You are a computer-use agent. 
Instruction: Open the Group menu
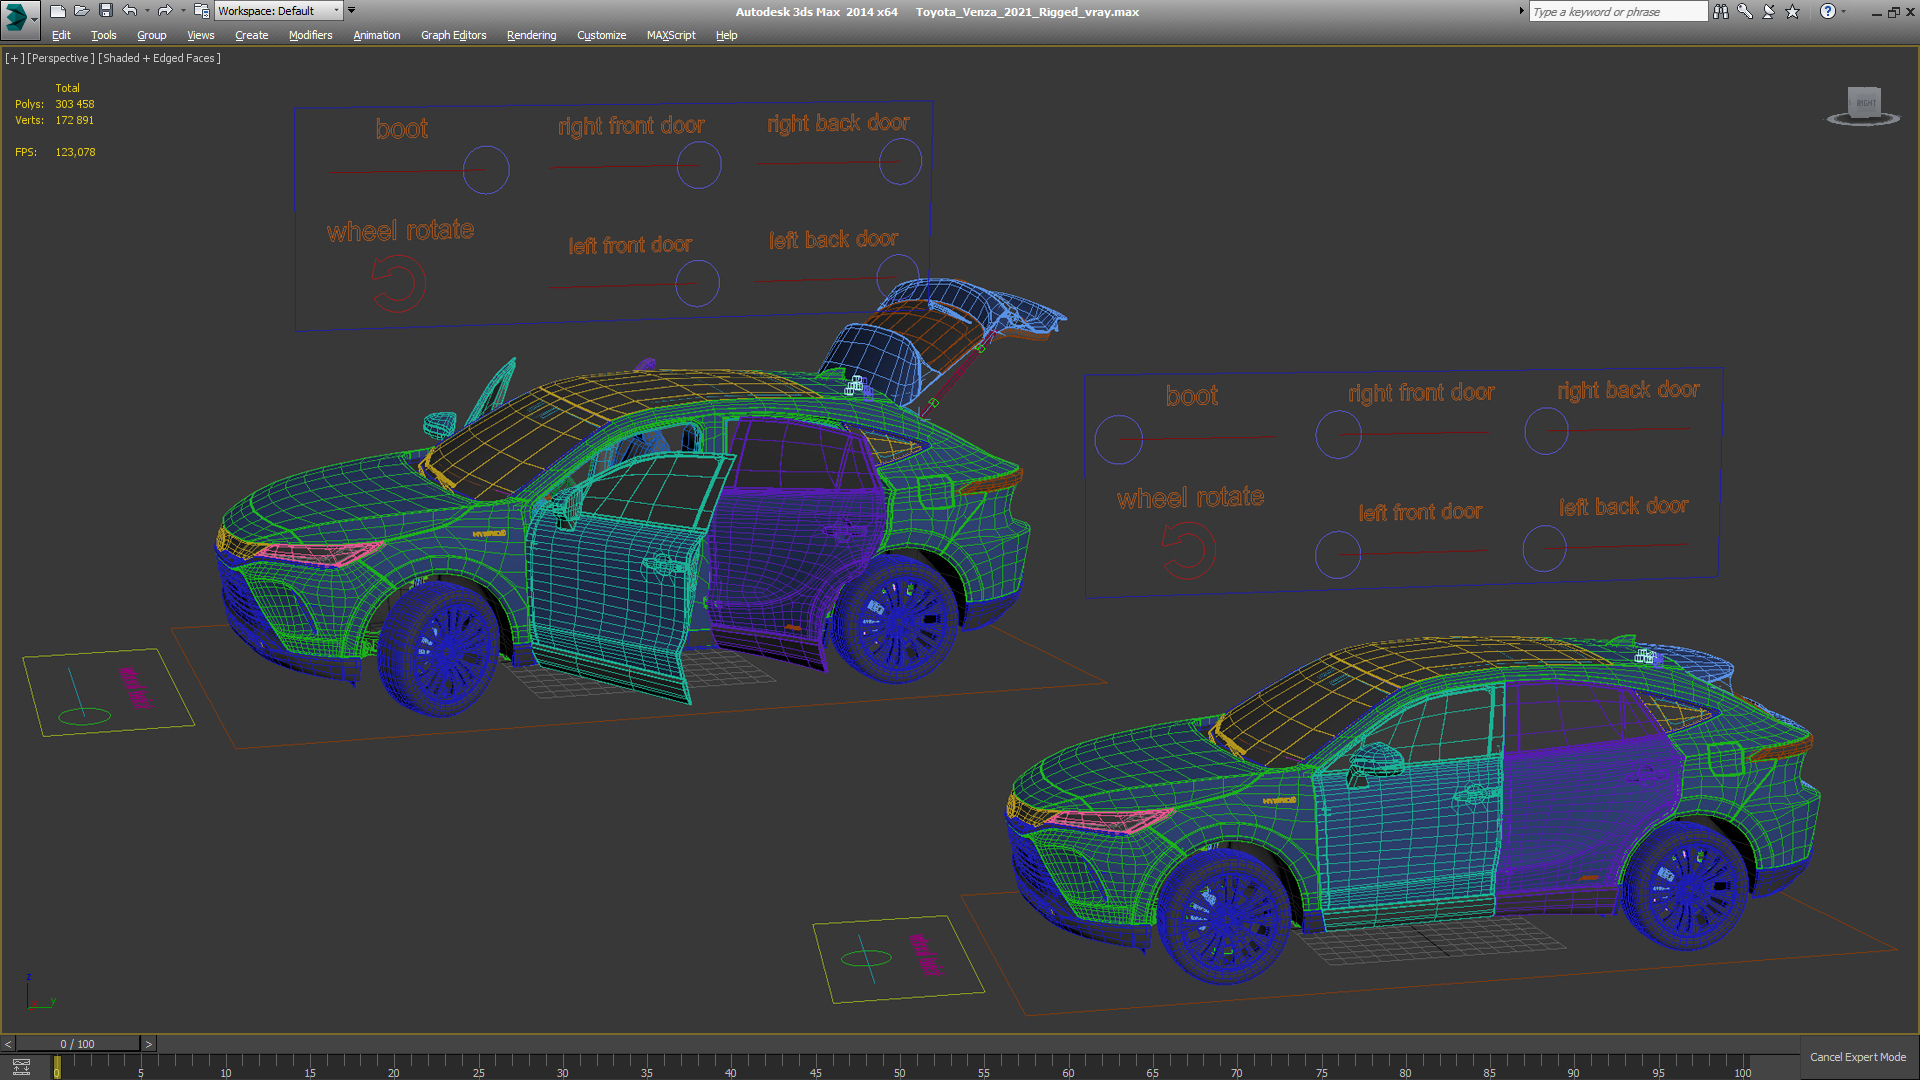152,35
